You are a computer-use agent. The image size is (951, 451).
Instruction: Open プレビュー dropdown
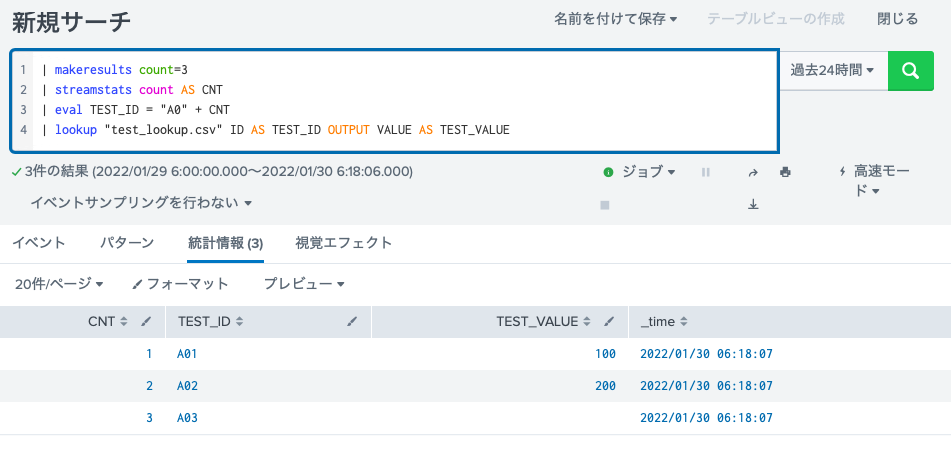click(x=304, y=284)
